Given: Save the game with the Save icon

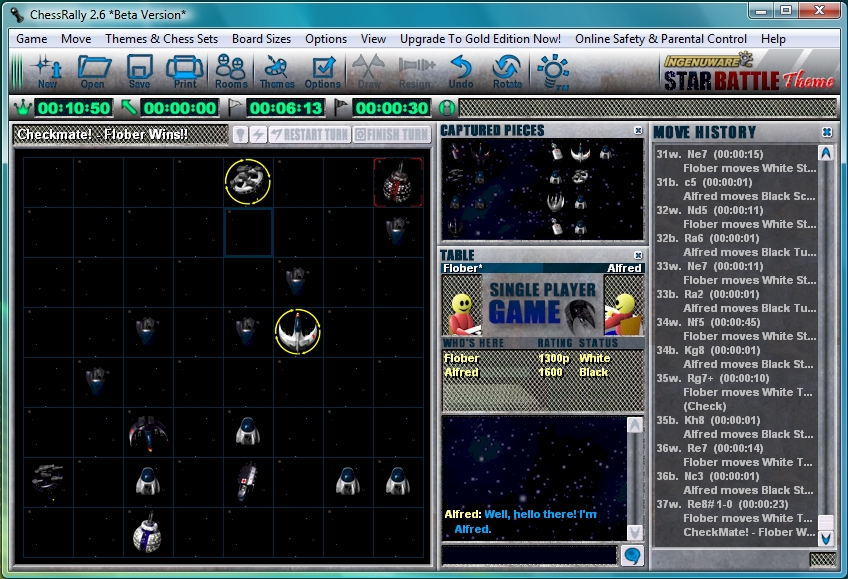Looking at the screenshot, I should pyautogui.click(x=139, y=71).
